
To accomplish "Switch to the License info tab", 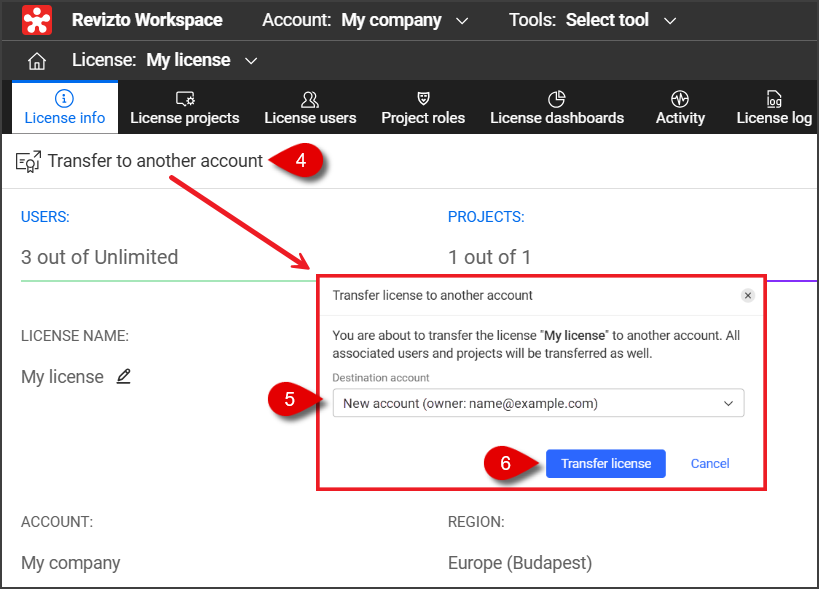I will coord(65,108).
